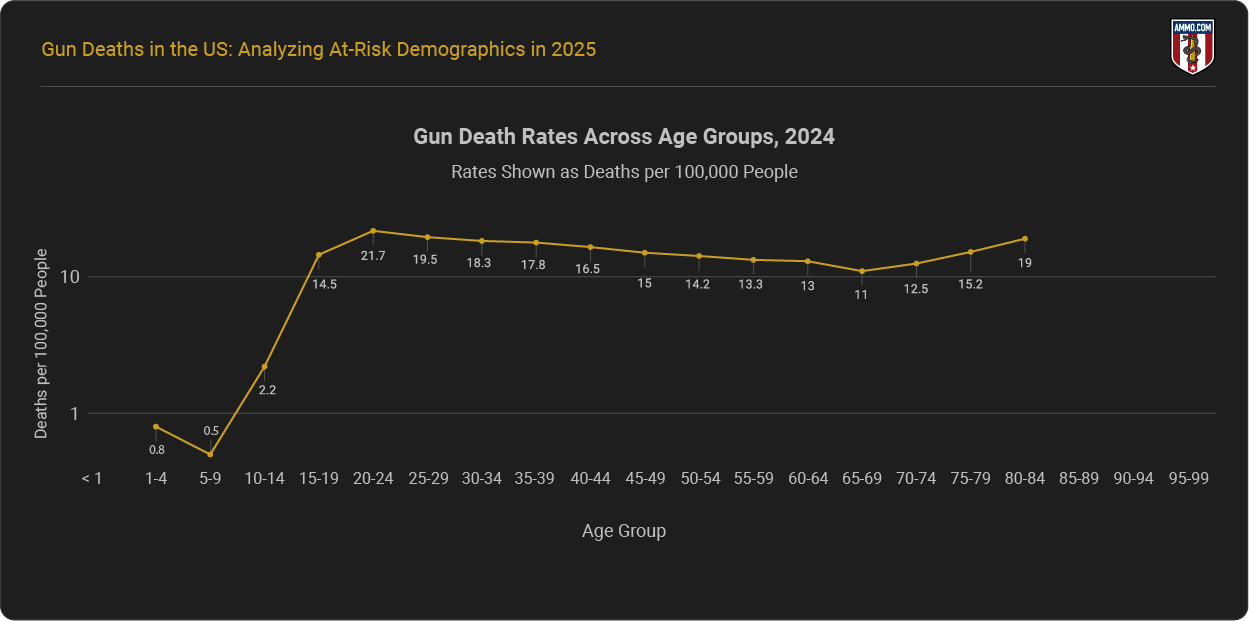Click the Ammo.com shield logo

click(x=1192, y=46)
